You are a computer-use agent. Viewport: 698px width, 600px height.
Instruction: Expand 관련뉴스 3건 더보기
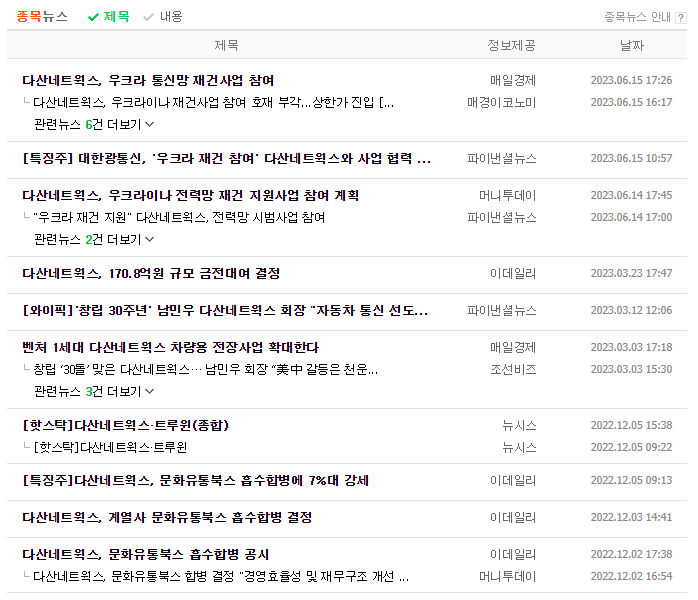point(94,391)
